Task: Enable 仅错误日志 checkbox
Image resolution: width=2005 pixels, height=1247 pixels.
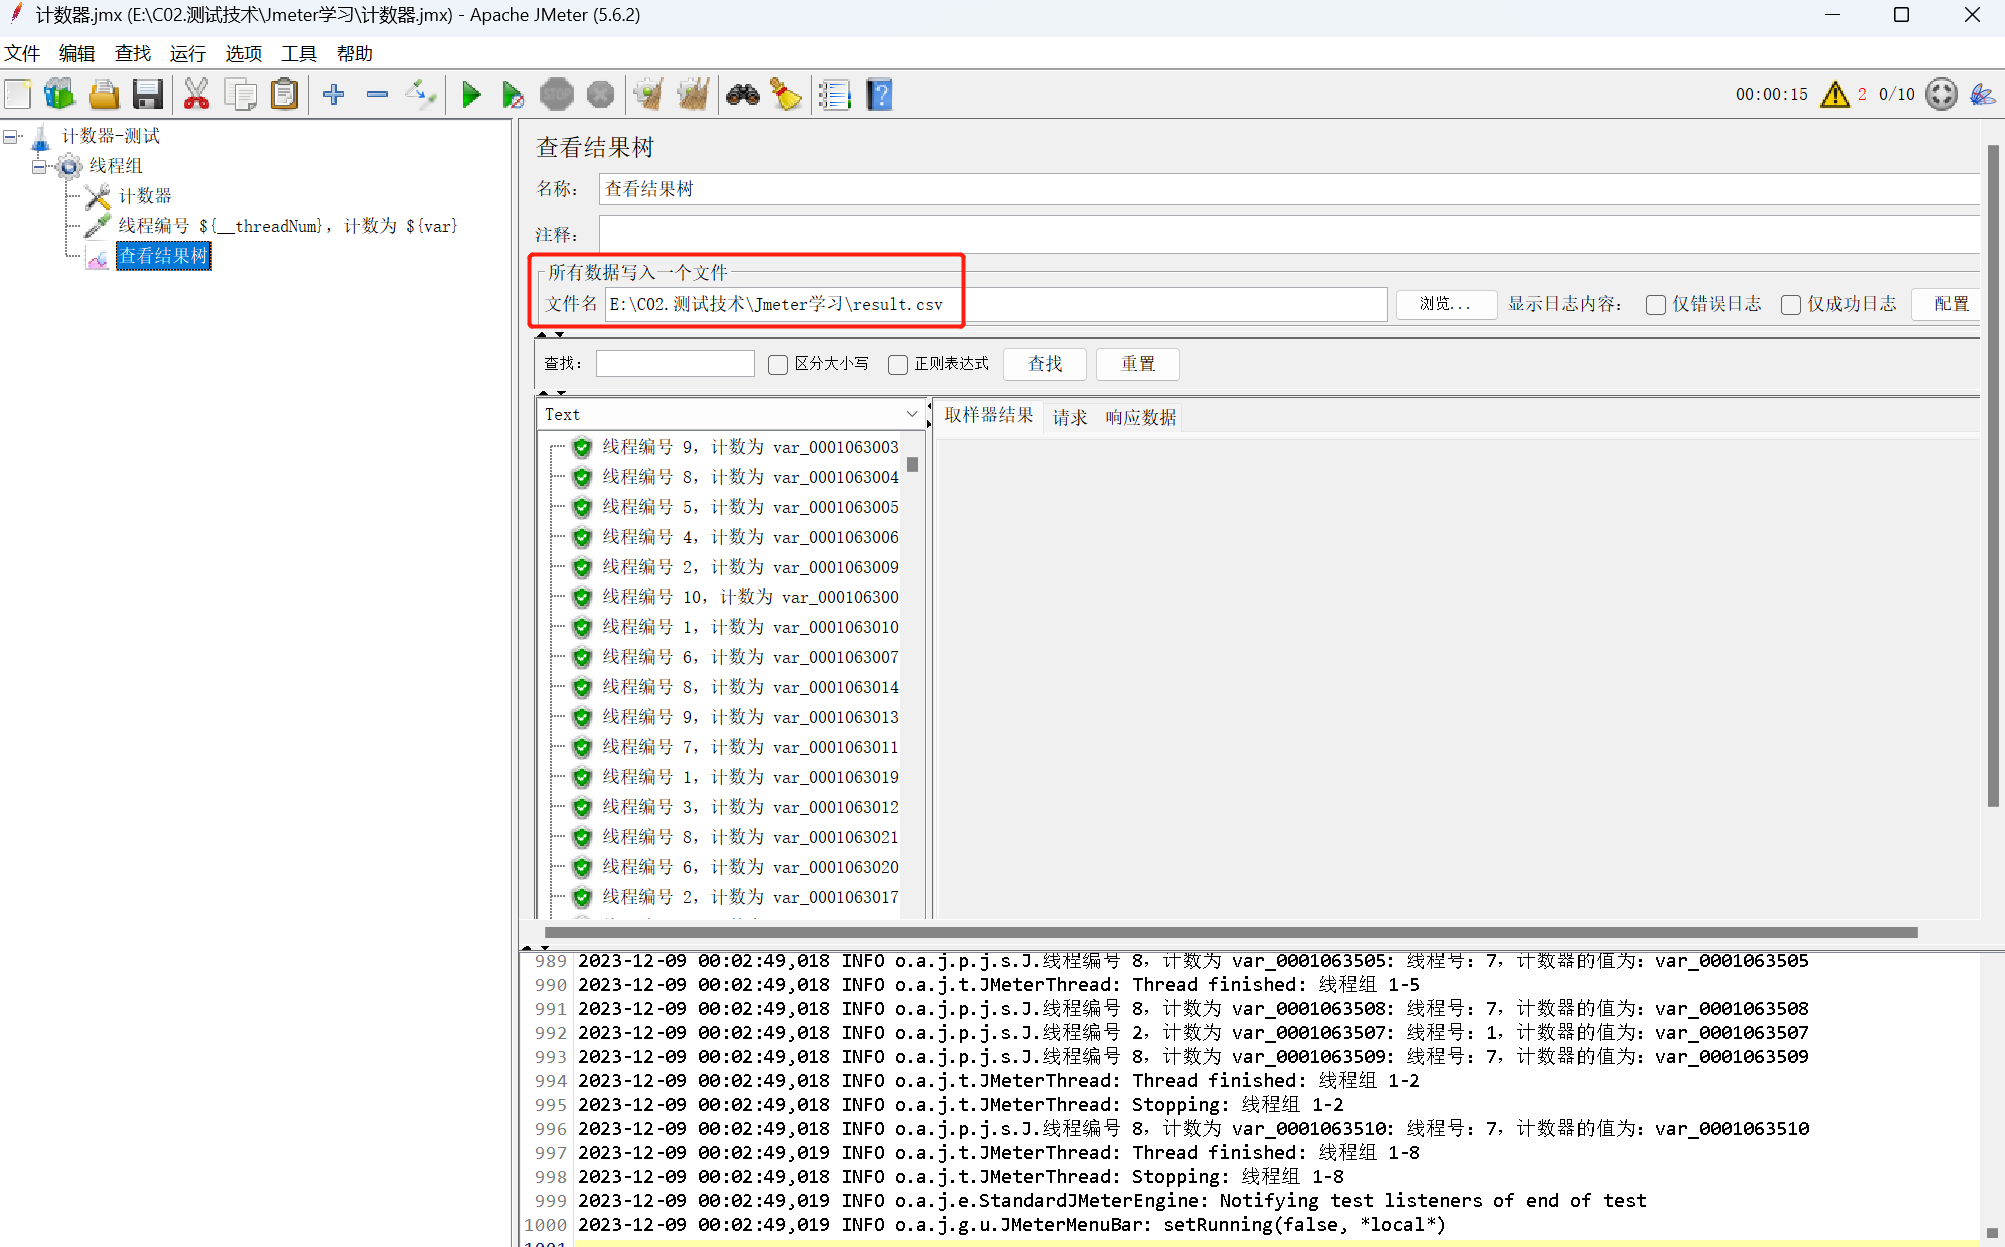Action: coord(1656,305)
